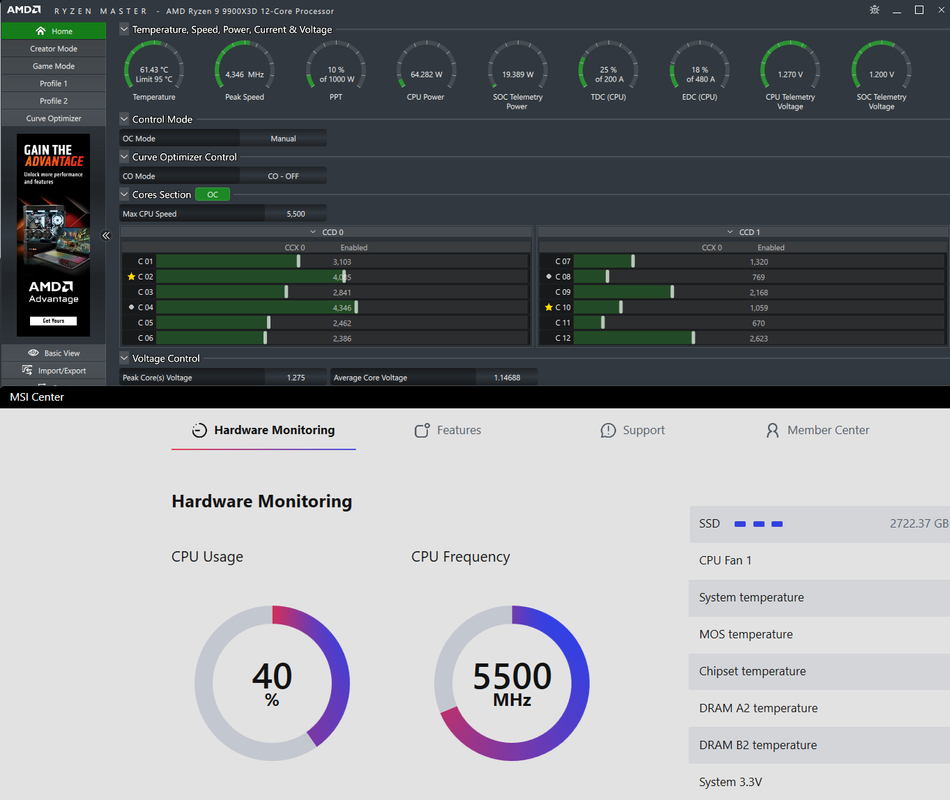Viewport: 950px width, 800px height.
Task: Select Chipset temperature row
Action: coord(820,672)
